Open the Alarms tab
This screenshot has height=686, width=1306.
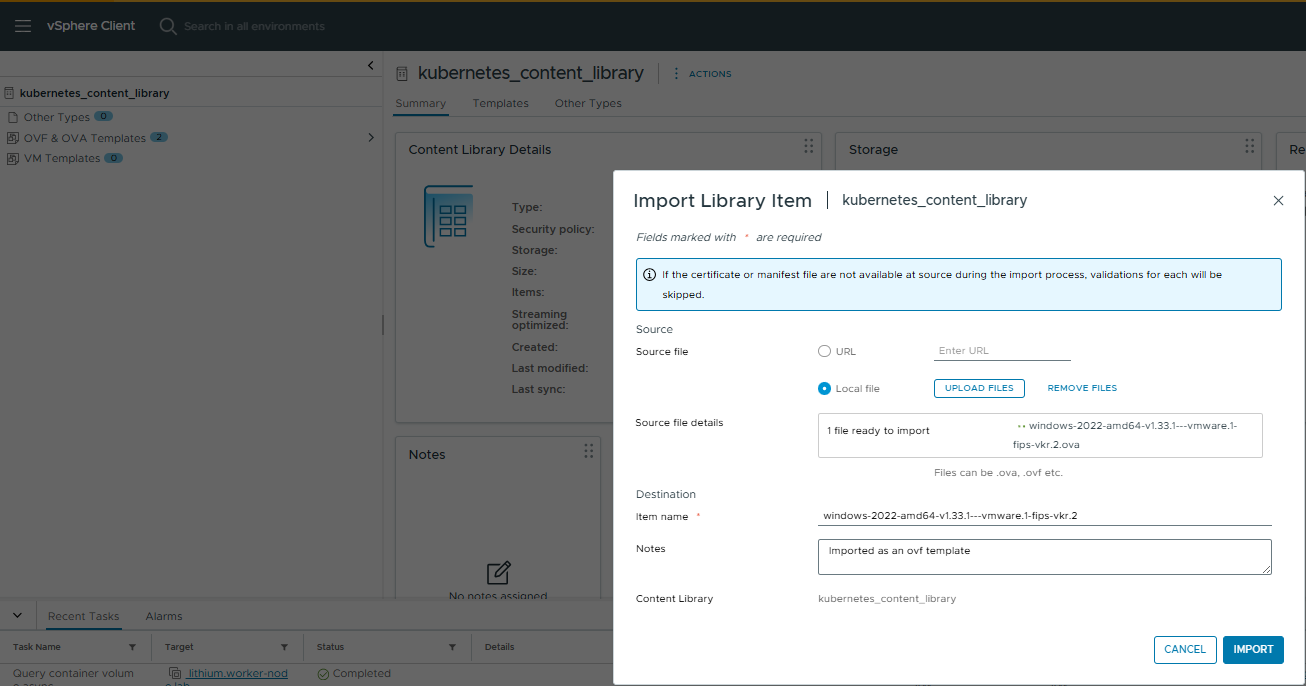coord(163,616)
